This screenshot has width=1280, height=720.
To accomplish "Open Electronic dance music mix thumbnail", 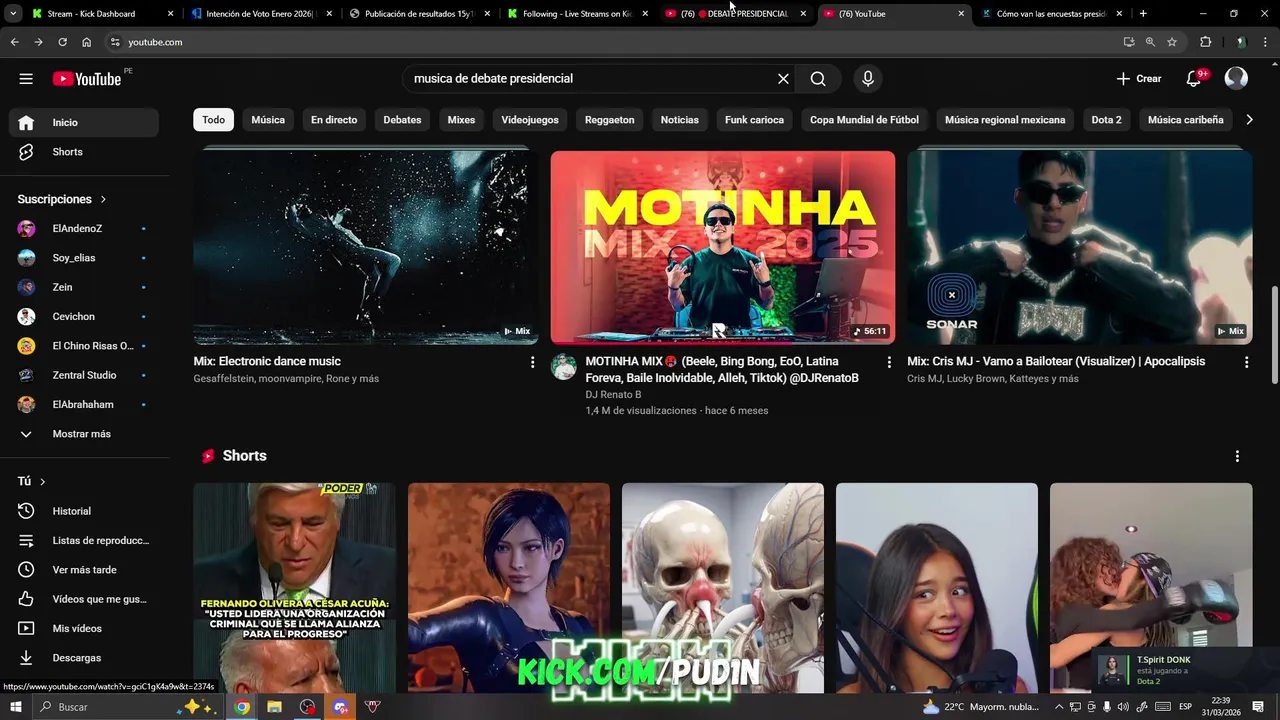I will point(366,247).
